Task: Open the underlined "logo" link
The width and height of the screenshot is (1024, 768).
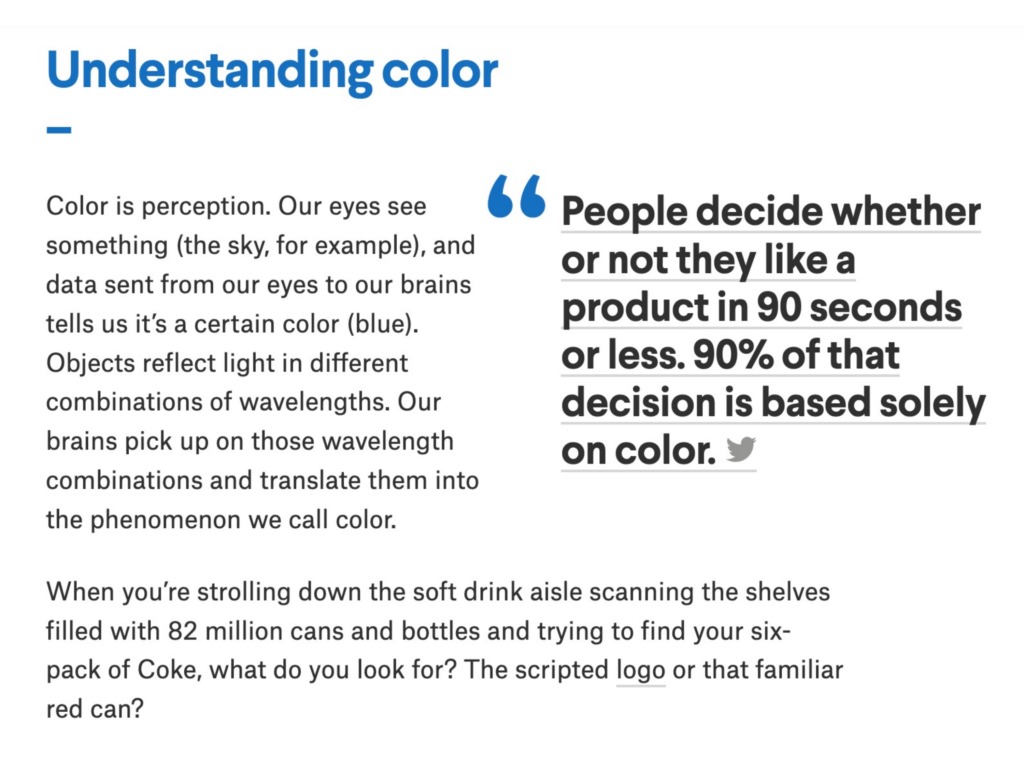Action: coord(641,670)
